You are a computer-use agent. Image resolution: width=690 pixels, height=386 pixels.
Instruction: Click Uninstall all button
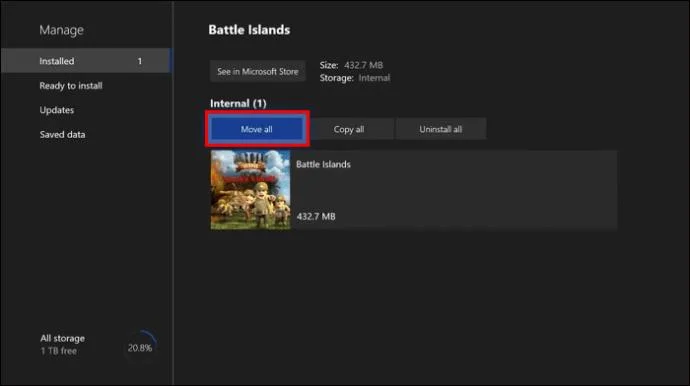[440, 129]
